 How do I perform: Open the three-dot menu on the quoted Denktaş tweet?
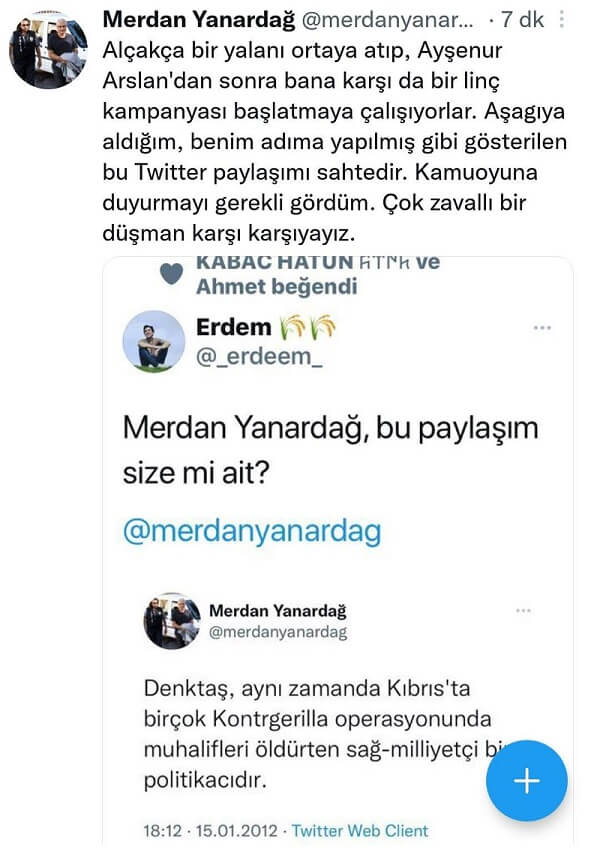click(523, 610)
